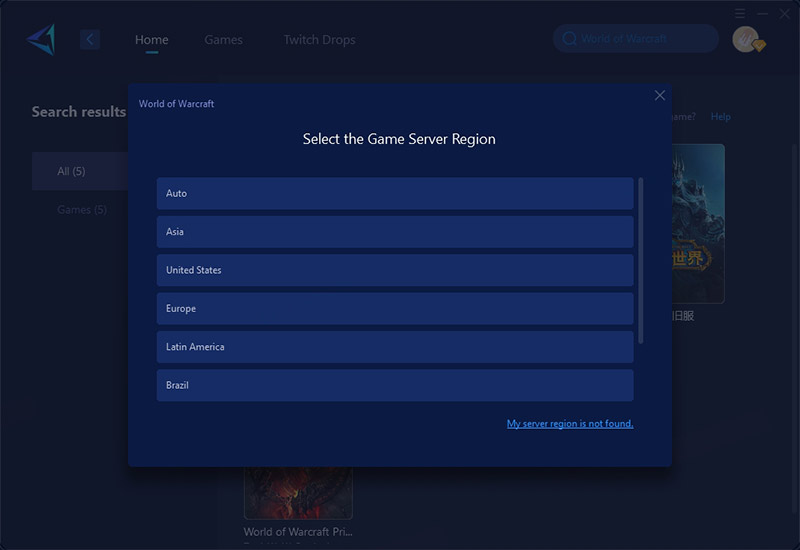Click the search box with World of Warcraft
Screen dimensions: 800x550
point(636,38)
